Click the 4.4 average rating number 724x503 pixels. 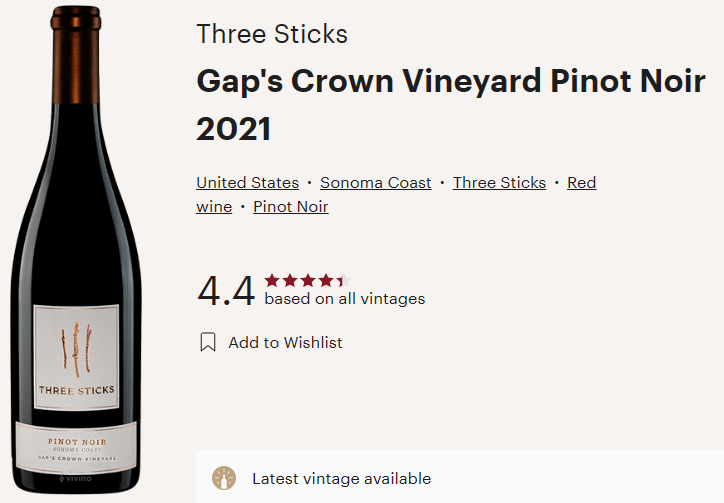pyautogui.click(x=226, y=290)
